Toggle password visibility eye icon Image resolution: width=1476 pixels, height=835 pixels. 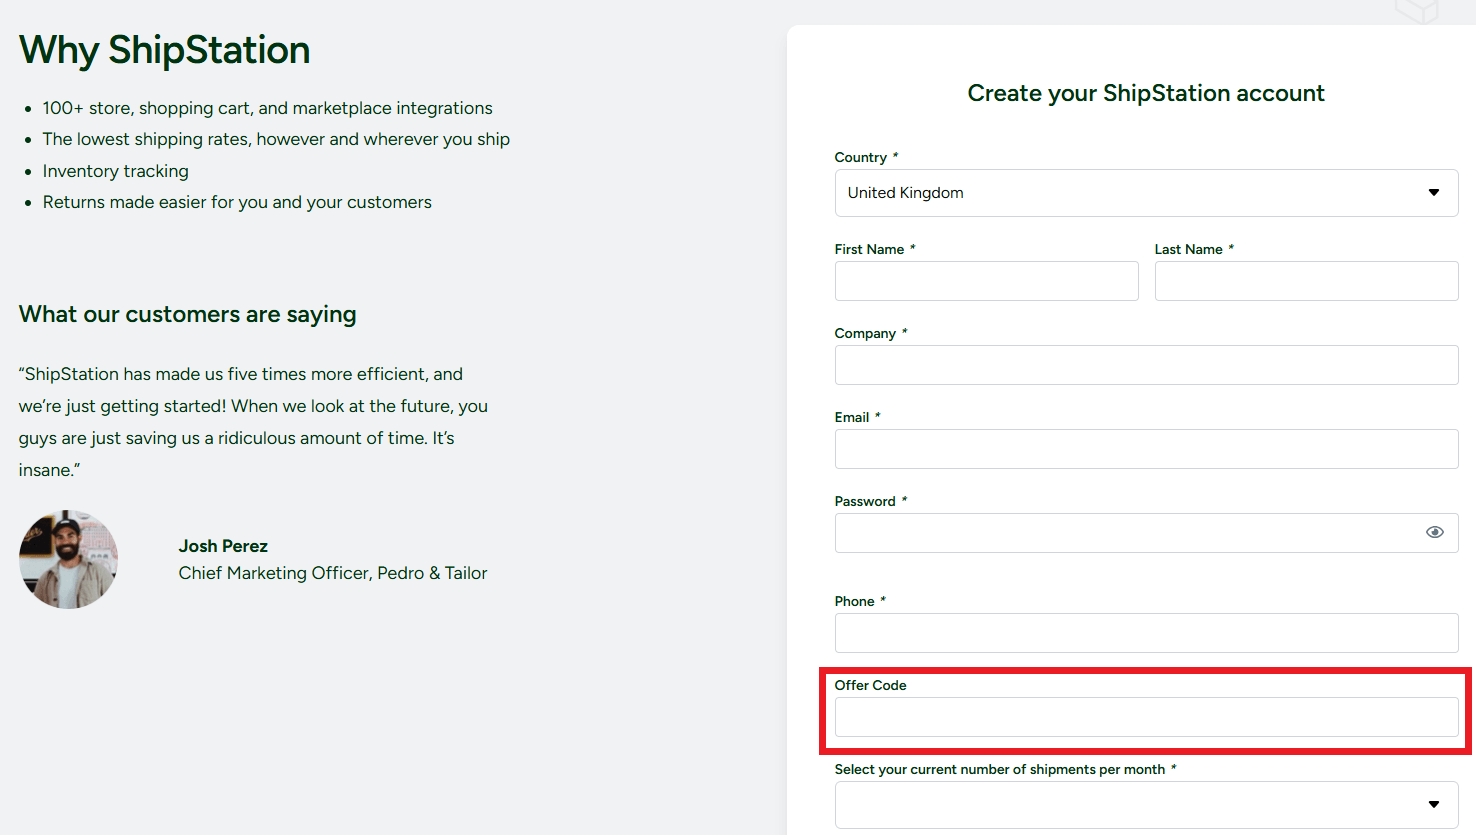(1434, 532)
